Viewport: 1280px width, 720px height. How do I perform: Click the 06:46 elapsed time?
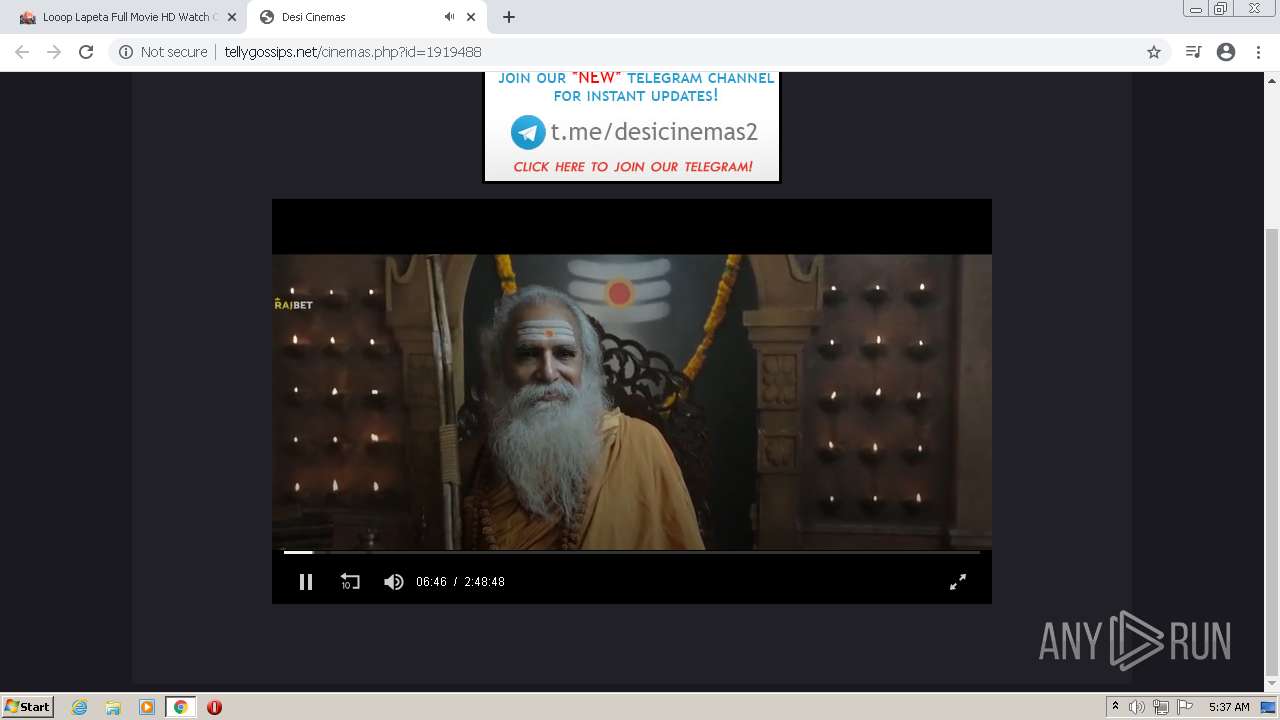point(431,582)
